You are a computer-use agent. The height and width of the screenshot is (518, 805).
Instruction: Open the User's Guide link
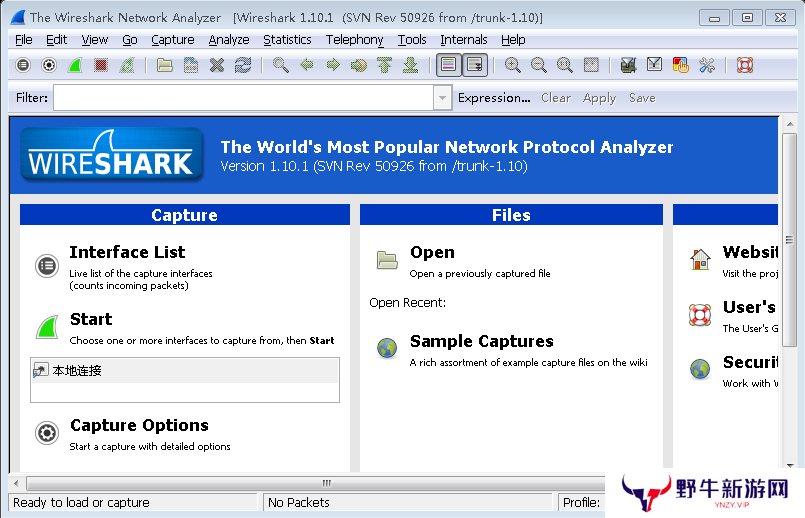pos(749,307)
